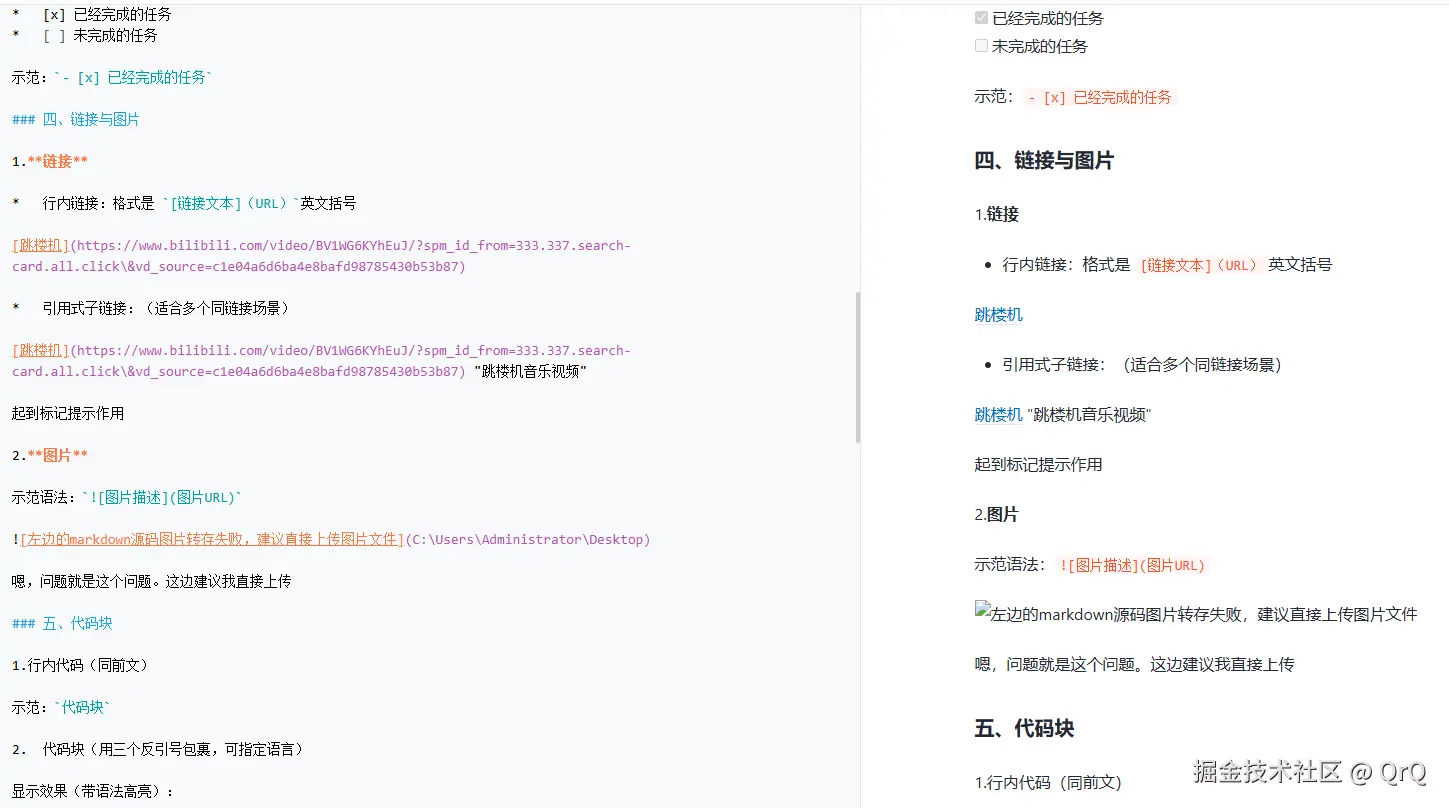
Task: Click the checked checkbox before 已经完成的任务
Action: click(980, 17)
